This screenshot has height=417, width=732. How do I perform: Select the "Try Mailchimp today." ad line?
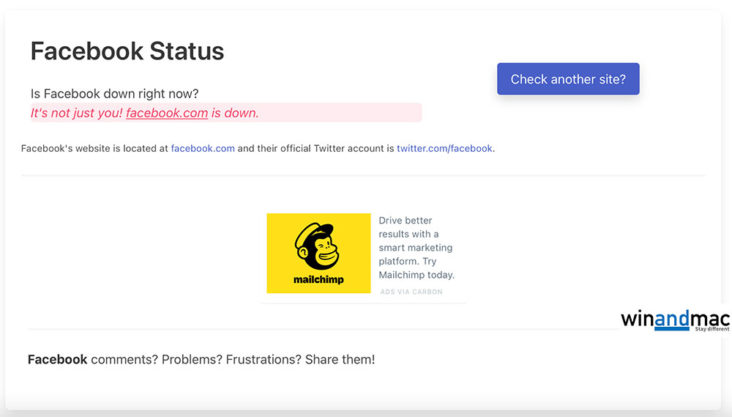tap(416, 275)
